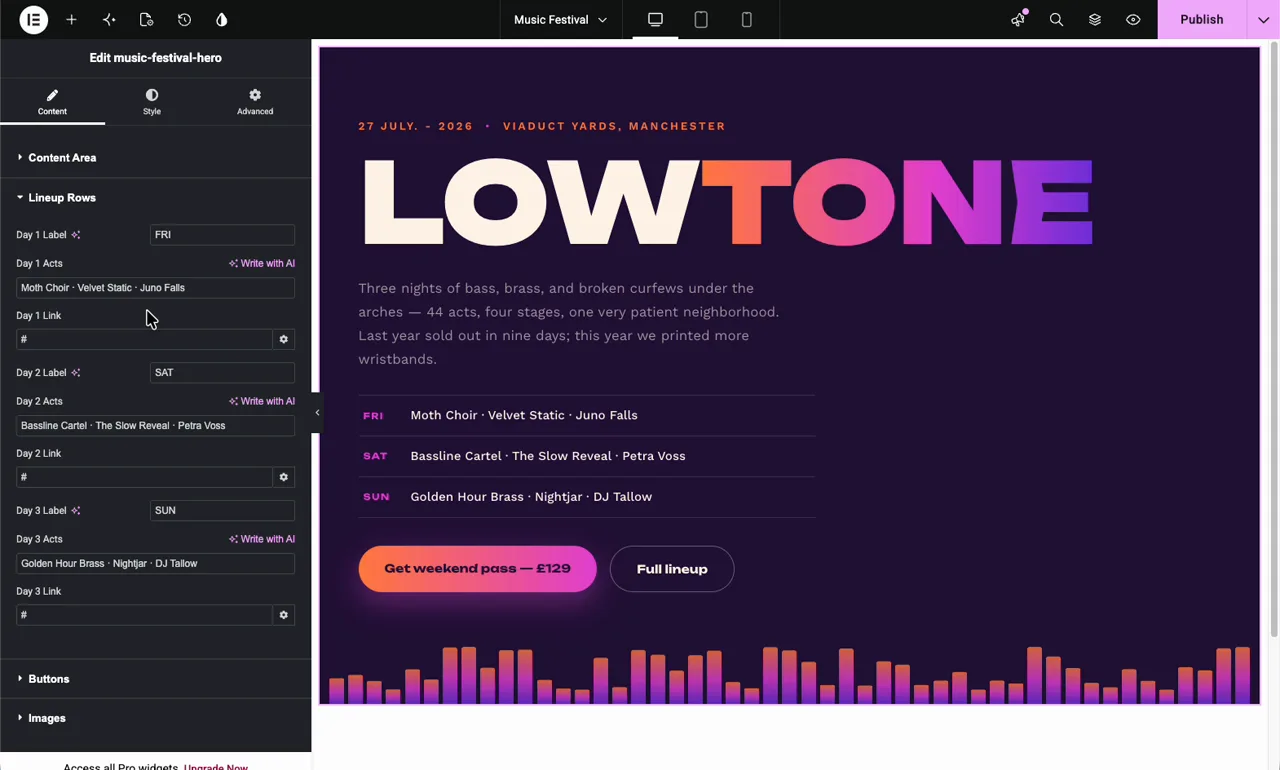The image size is (1280, 770).
Task: Toggle preview eye icon
Action: [1133, 19]
